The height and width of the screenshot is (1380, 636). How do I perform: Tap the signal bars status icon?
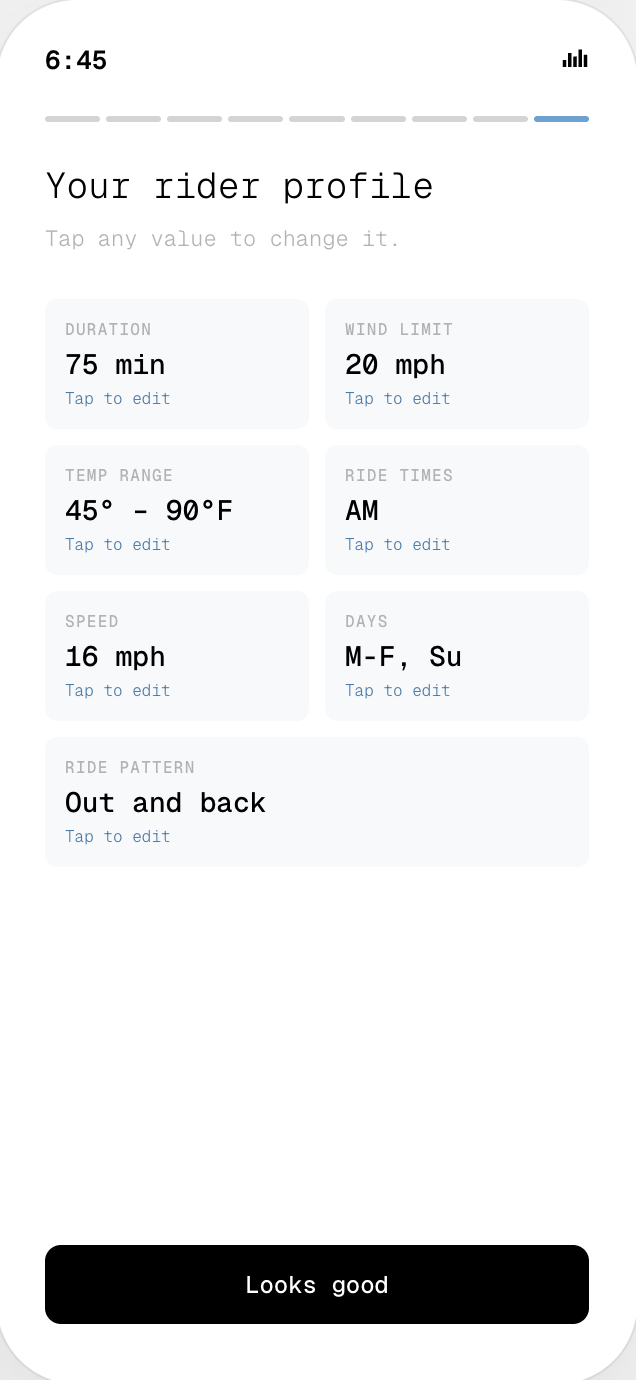tap(575, 59)
